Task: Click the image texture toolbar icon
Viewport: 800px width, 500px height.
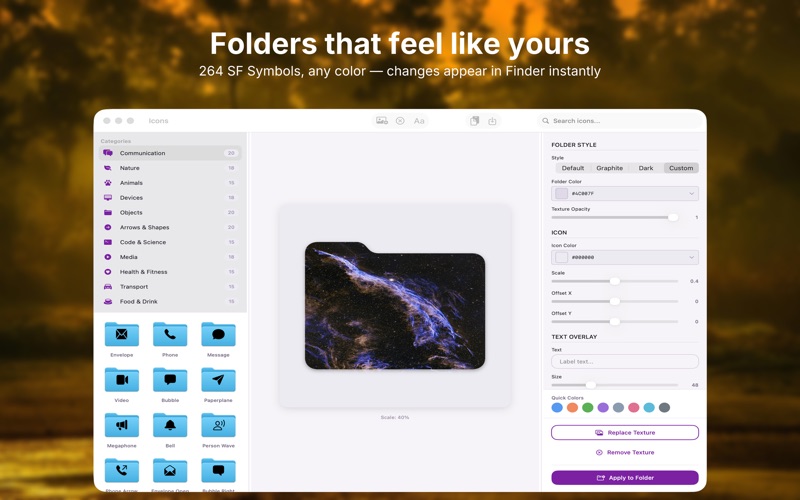Action: click(x=382, y=121)
